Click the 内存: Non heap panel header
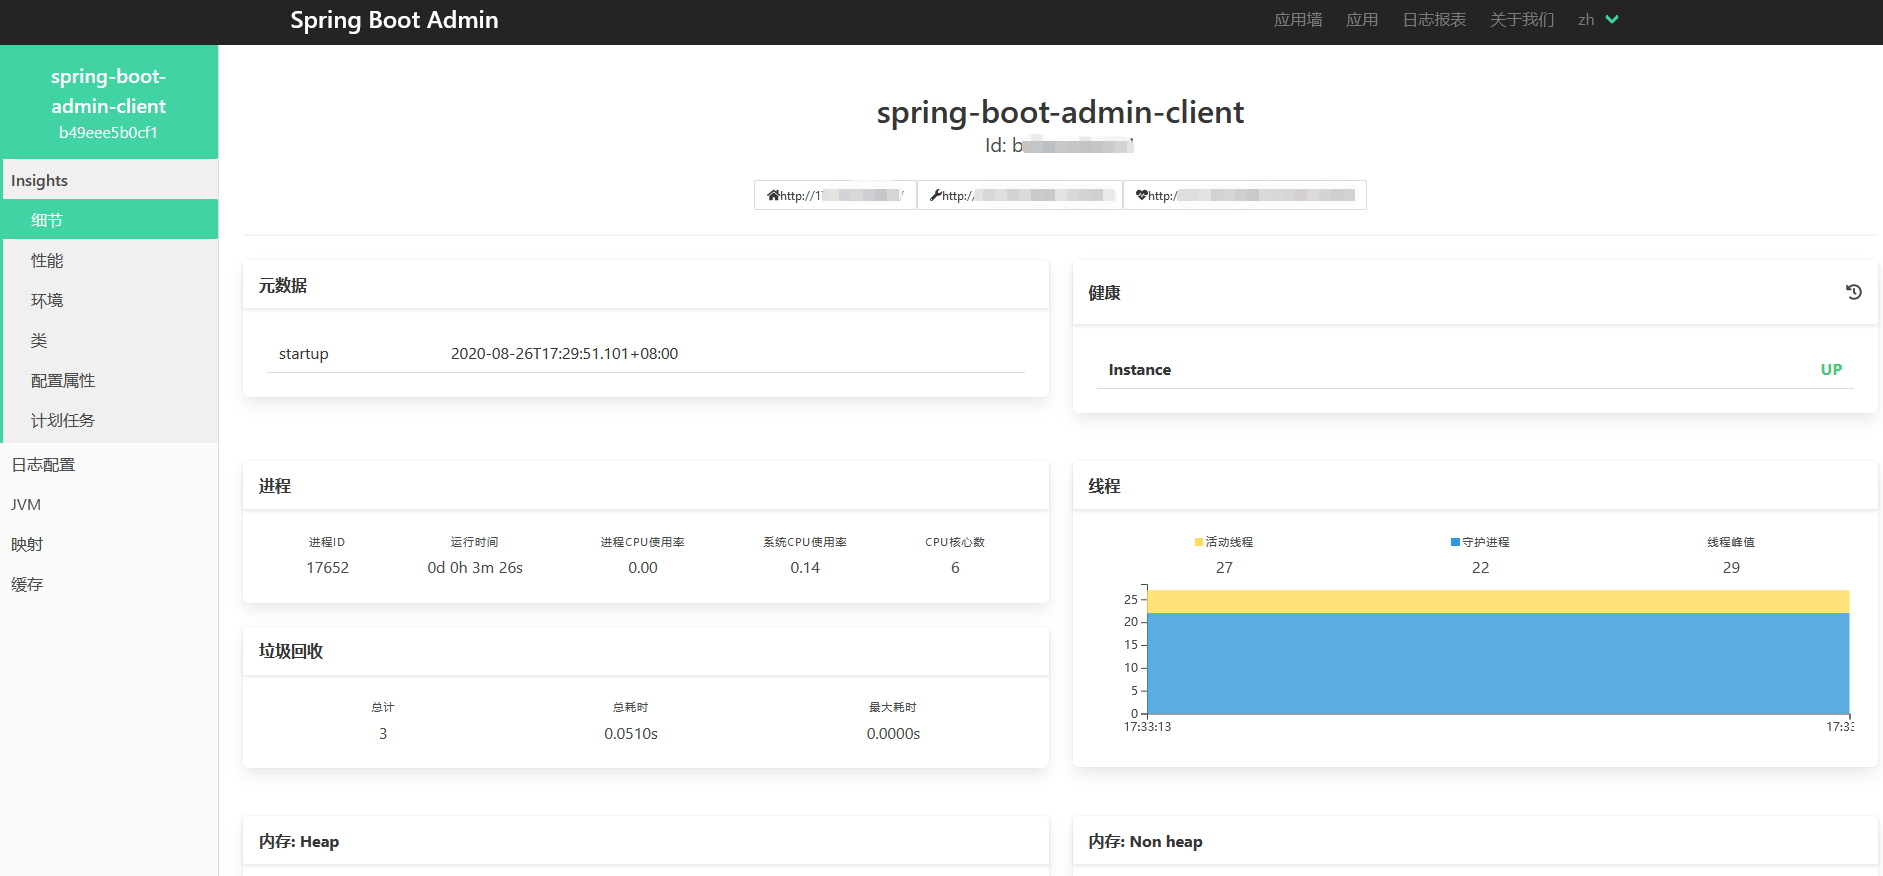Image resolution: width=1883 pixels, height=876 pixels. click(1475, 841)
